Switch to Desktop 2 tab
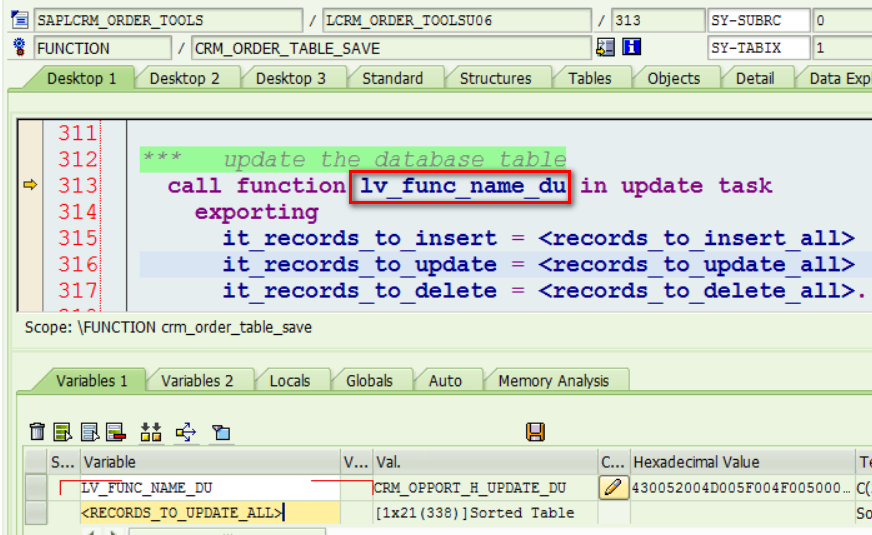This screenshot has height=535, width=872. coord(184,78)
